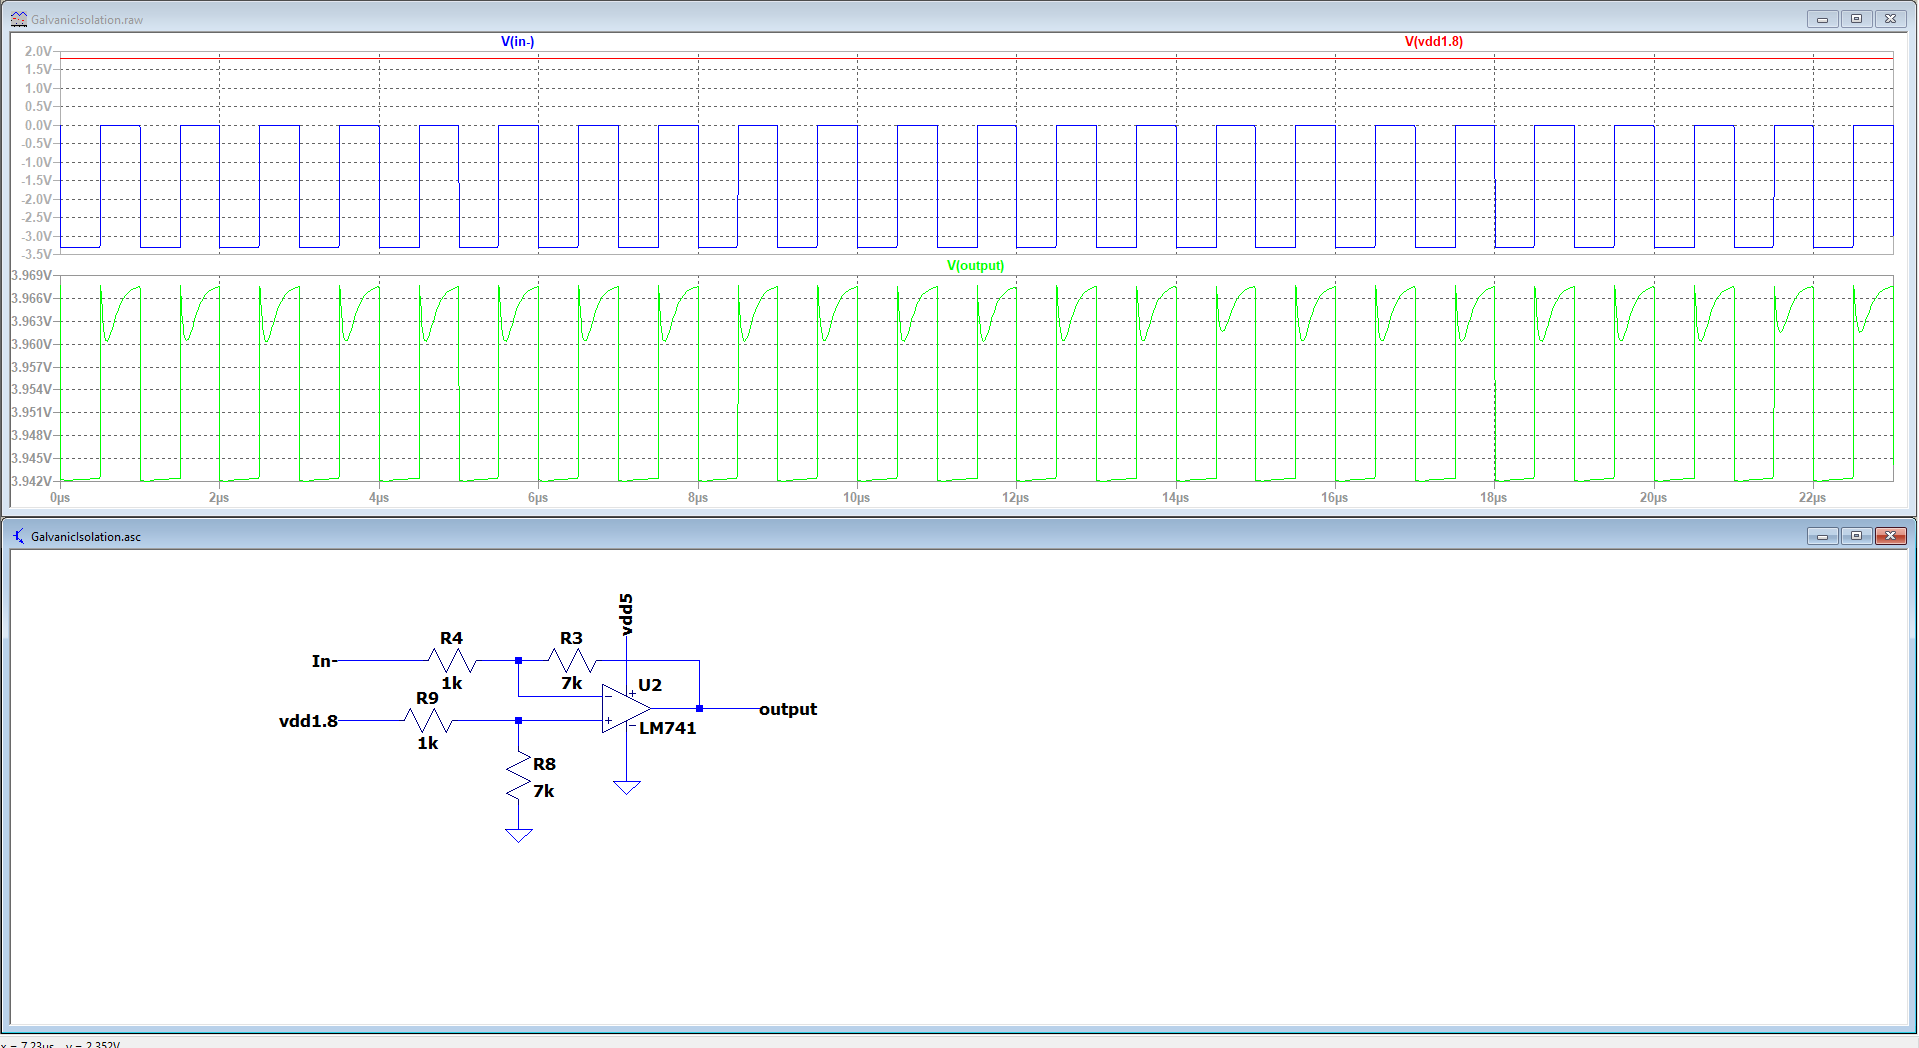The height and width of the screenshot is (1048, 1919).
Task: Click the LM741 part name text
Action: click(667, 728)
